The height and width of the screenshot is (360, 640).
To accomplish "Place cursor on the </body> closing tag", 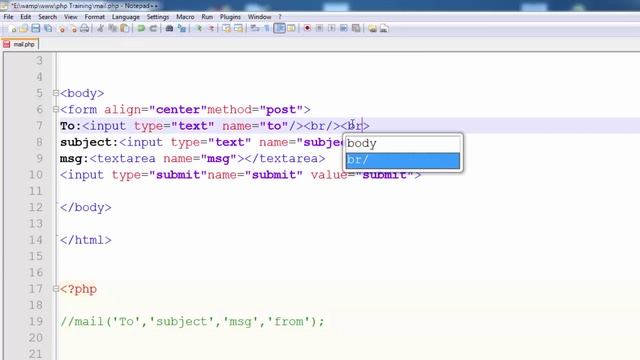I will tap(86, 207).
